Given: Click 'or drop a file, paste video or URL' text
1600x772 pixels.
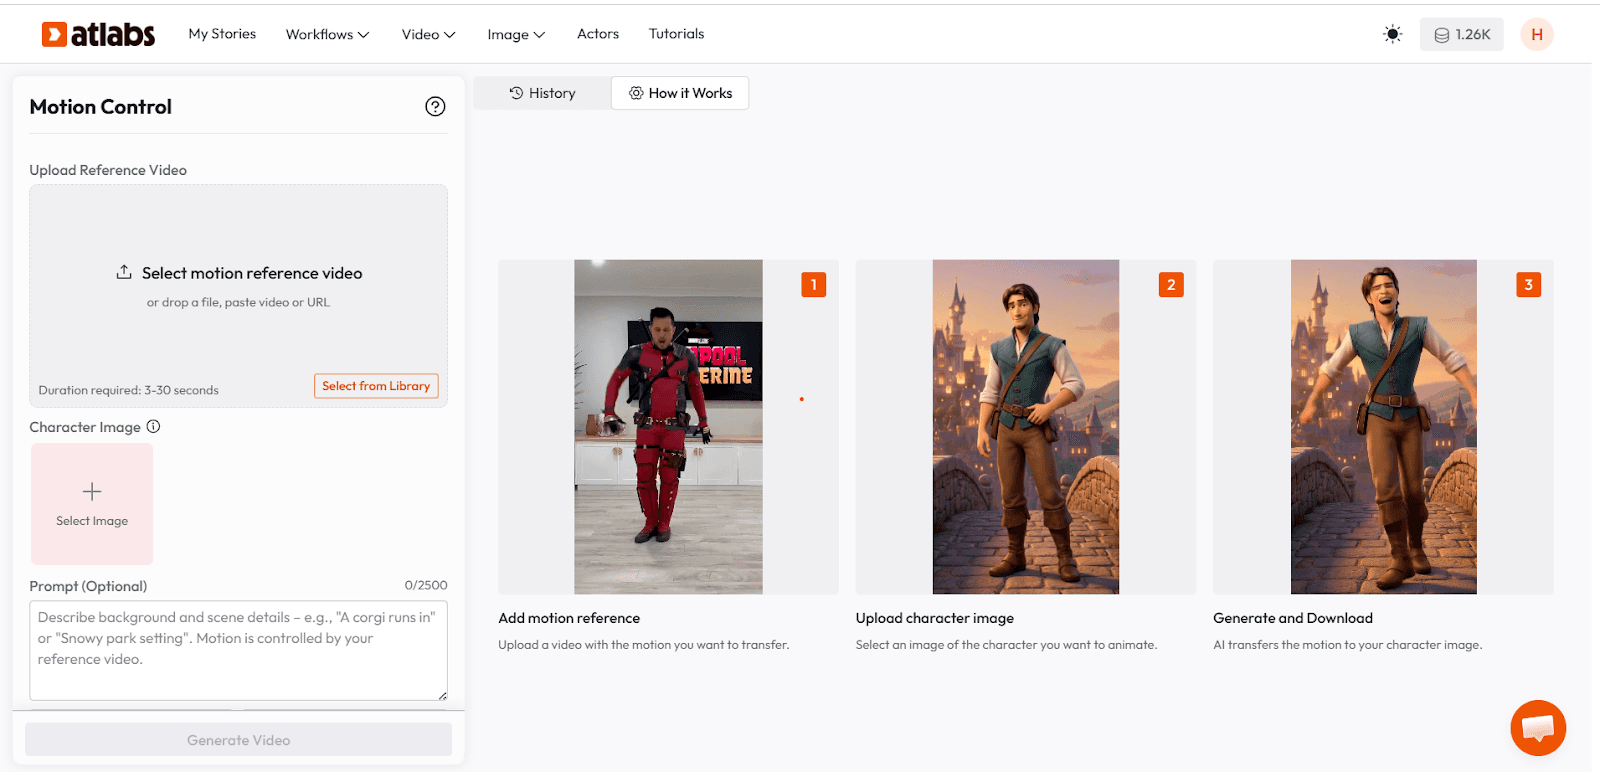Looking at the screenshot, I should 238,302.
